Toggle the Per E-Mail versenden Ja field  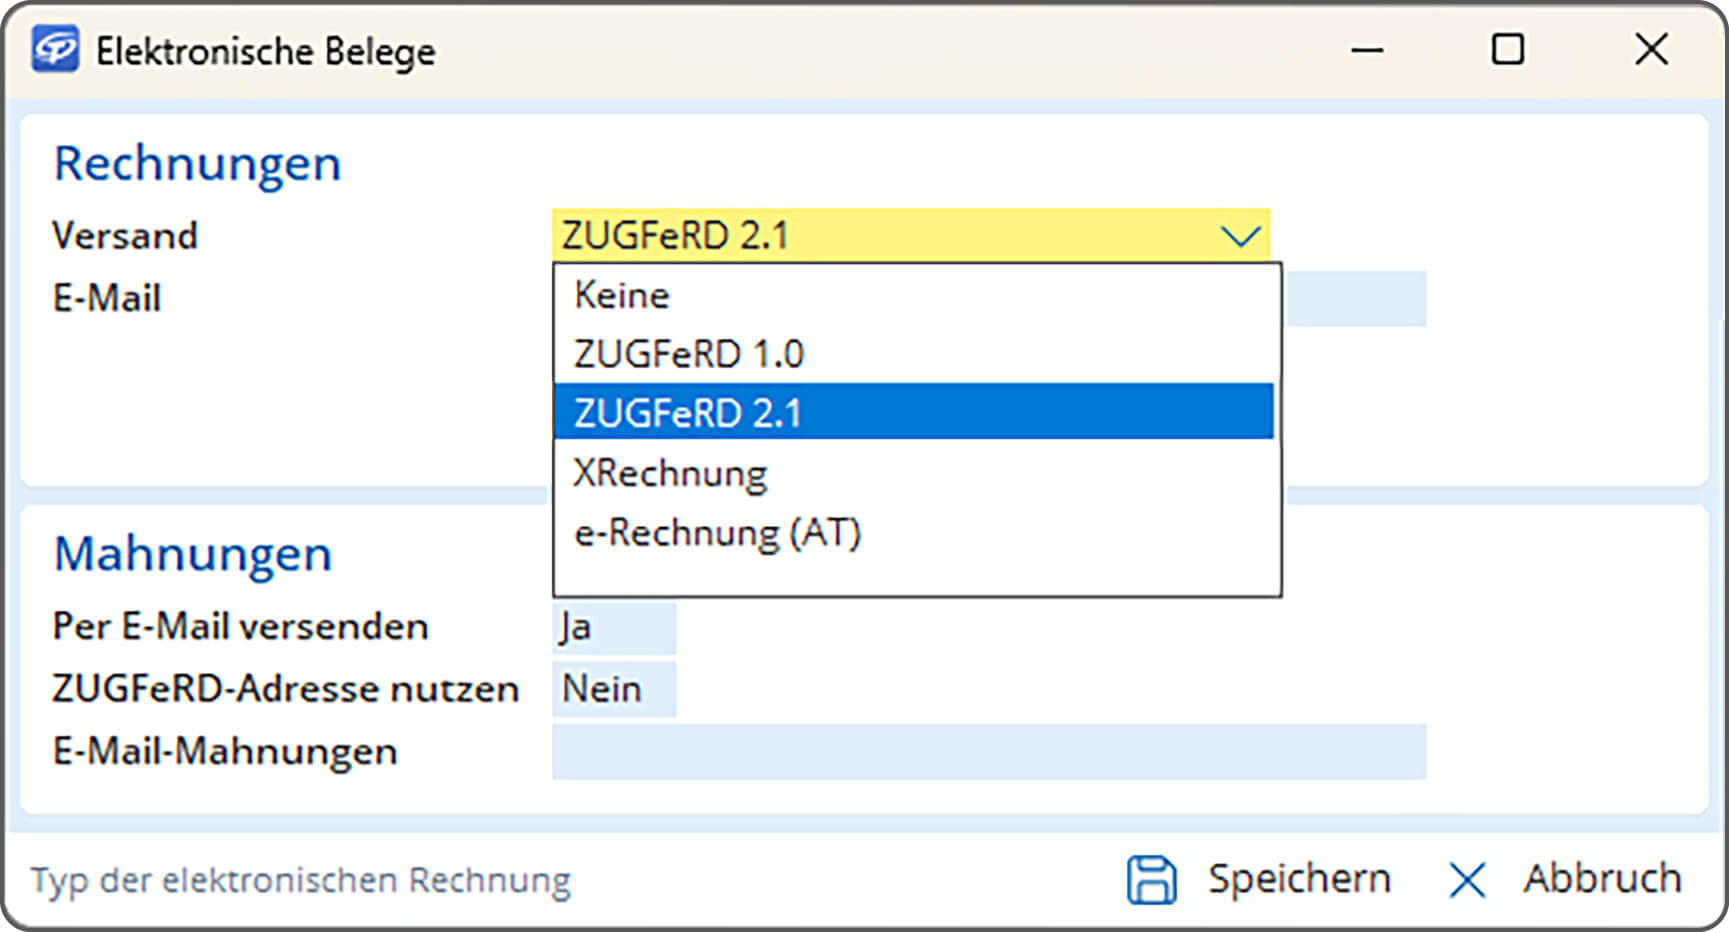click(613, 628)
